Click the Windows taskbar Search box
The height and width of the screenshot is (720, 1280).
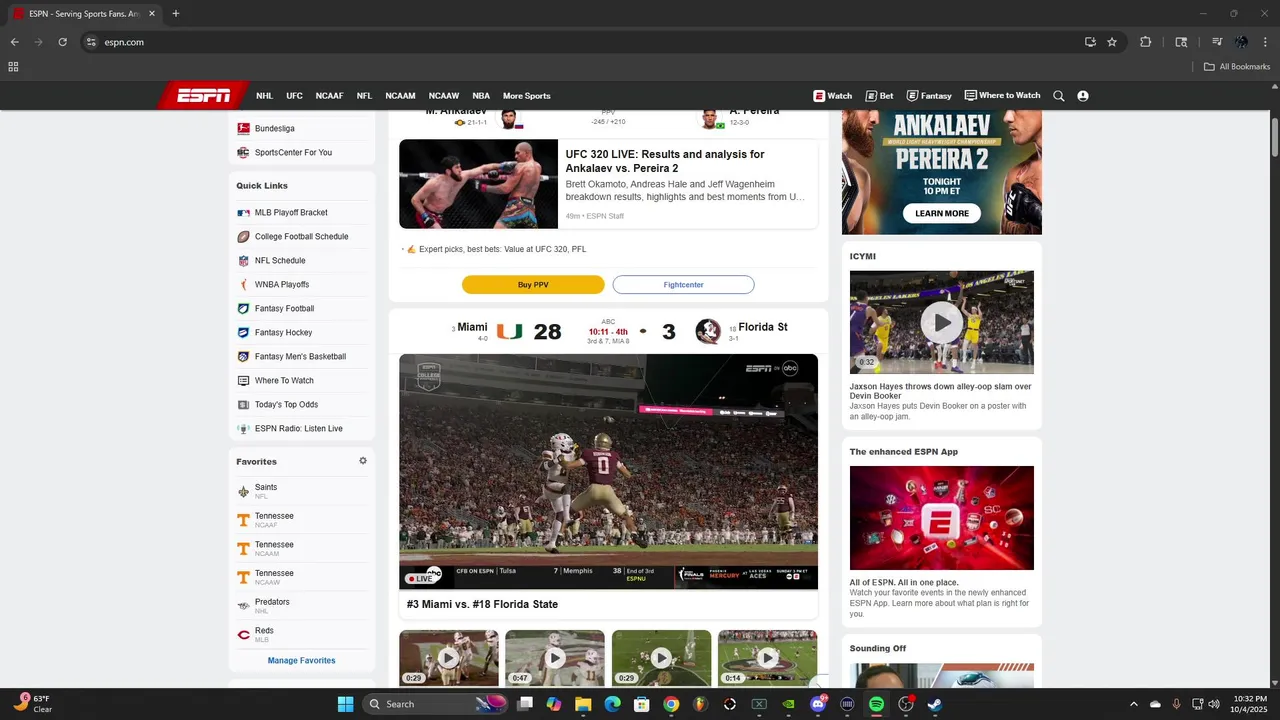437,704
